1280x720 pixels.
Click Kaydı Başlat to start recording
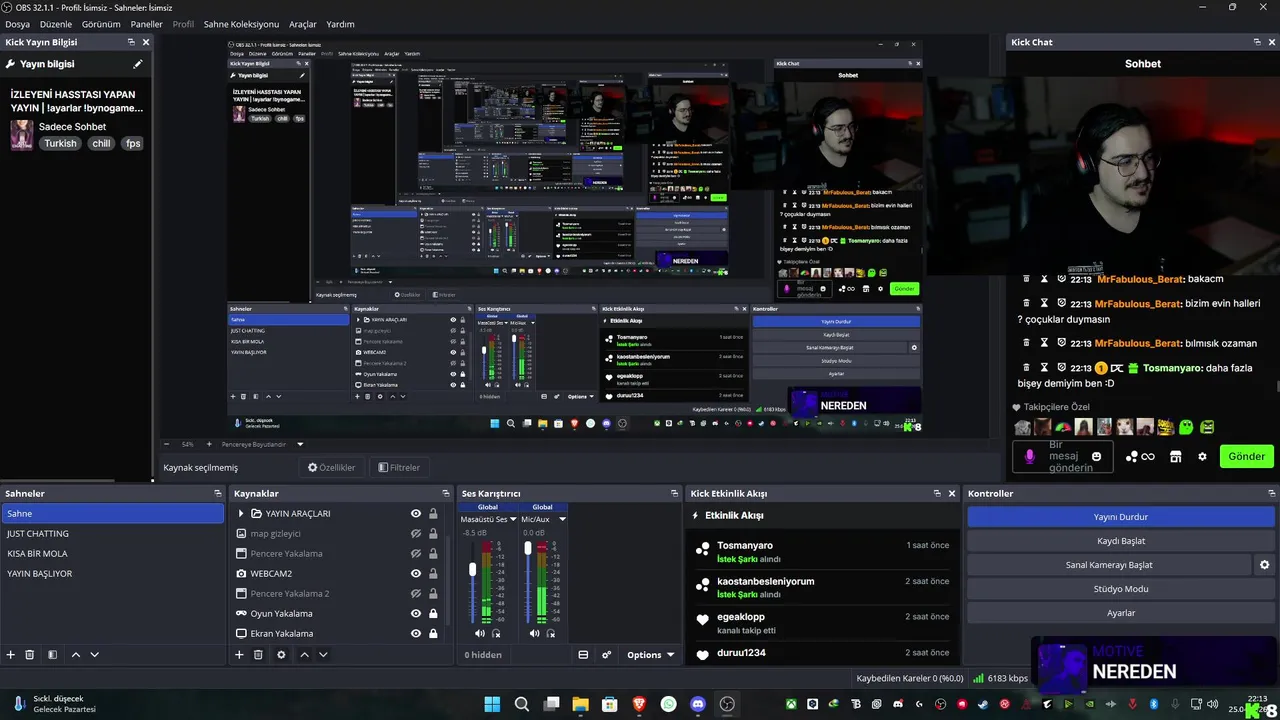pos(1120,541)
